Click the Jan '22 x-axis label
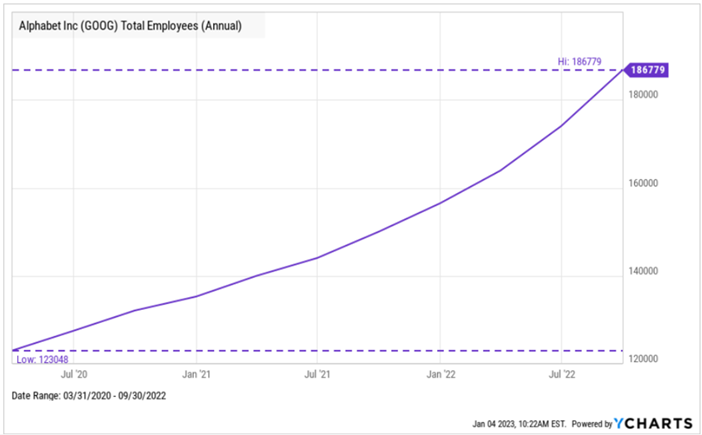Screen dimensions: 702x435 pyautogui.click(x=441, y=374)
